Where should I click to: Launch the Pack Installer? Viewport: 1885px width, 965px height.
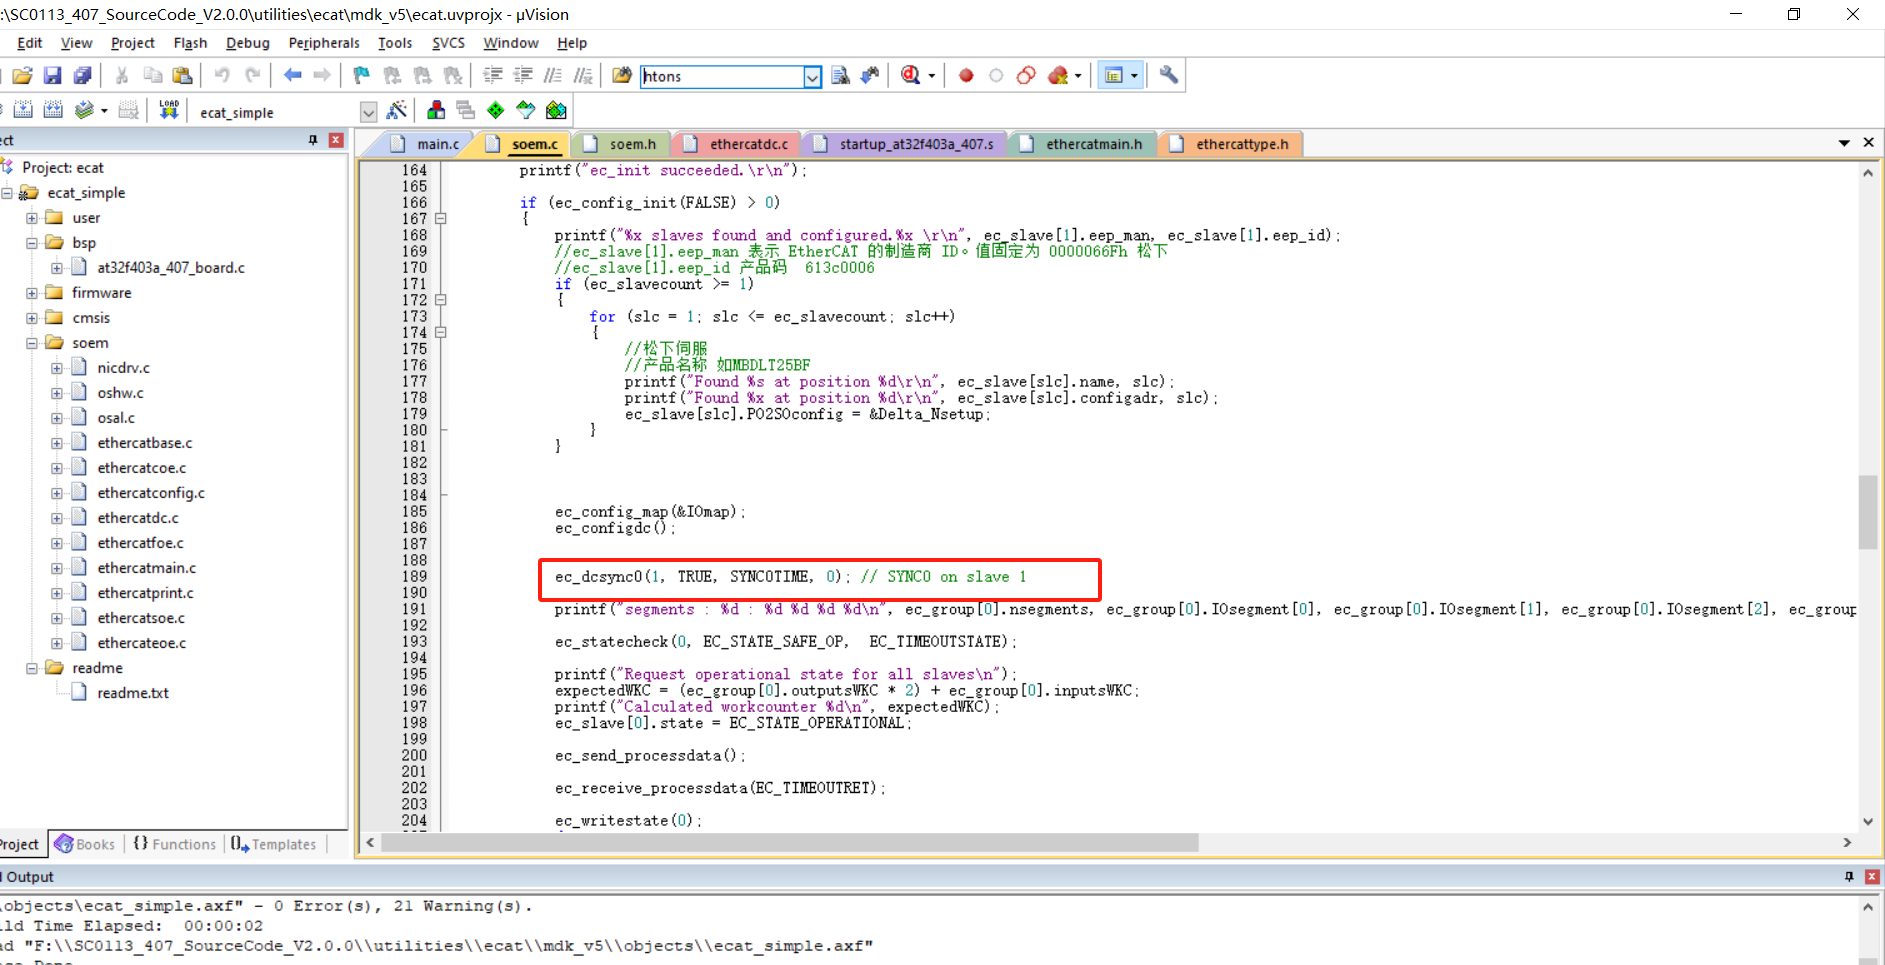[x=556, y=110]
